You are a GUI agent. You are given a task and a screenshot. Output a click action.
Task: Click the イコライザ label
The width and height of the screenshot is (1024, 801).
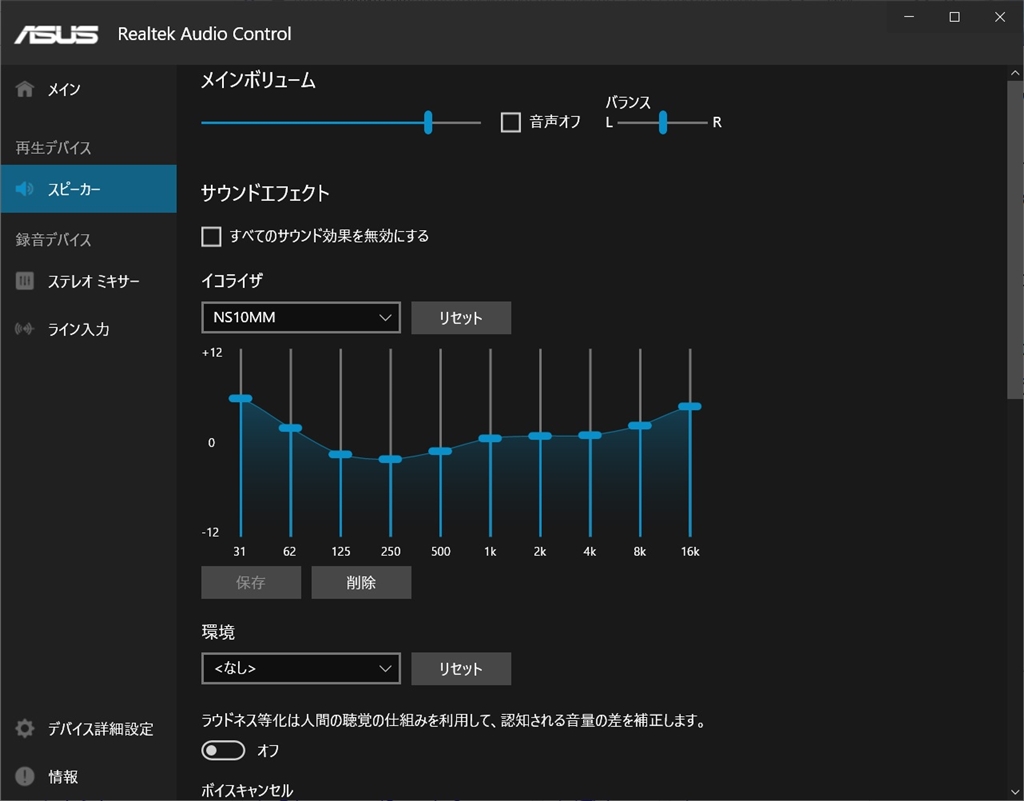[232, 281]
